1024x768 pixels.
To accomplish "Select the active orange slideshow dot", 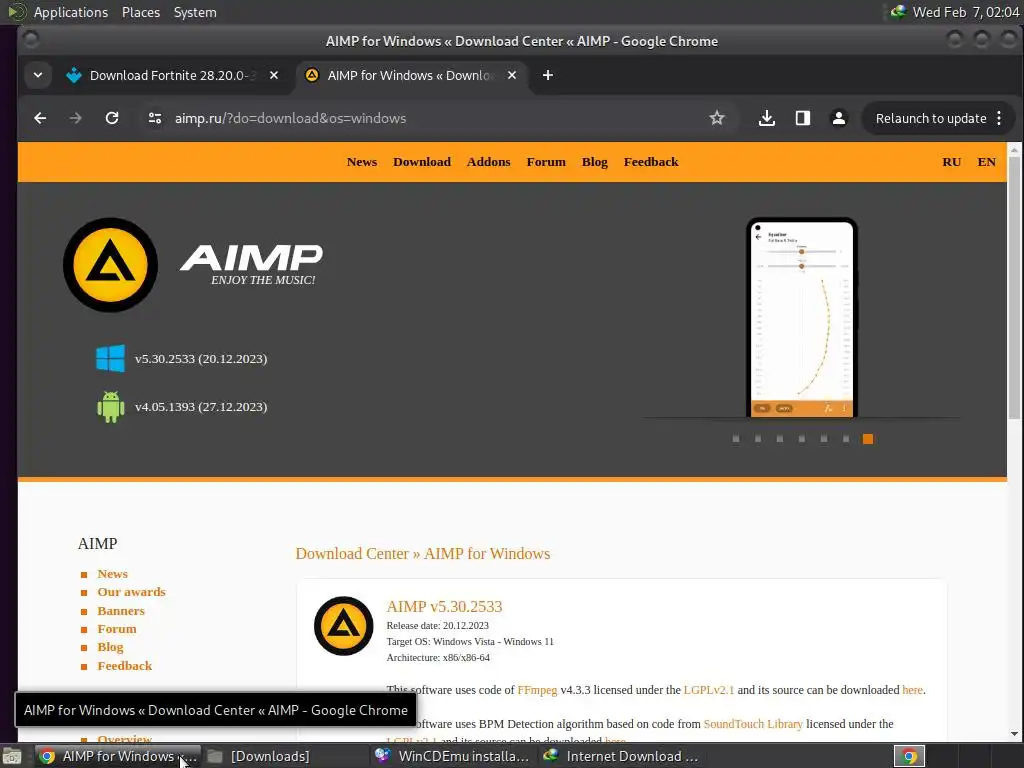I will 868,439.
